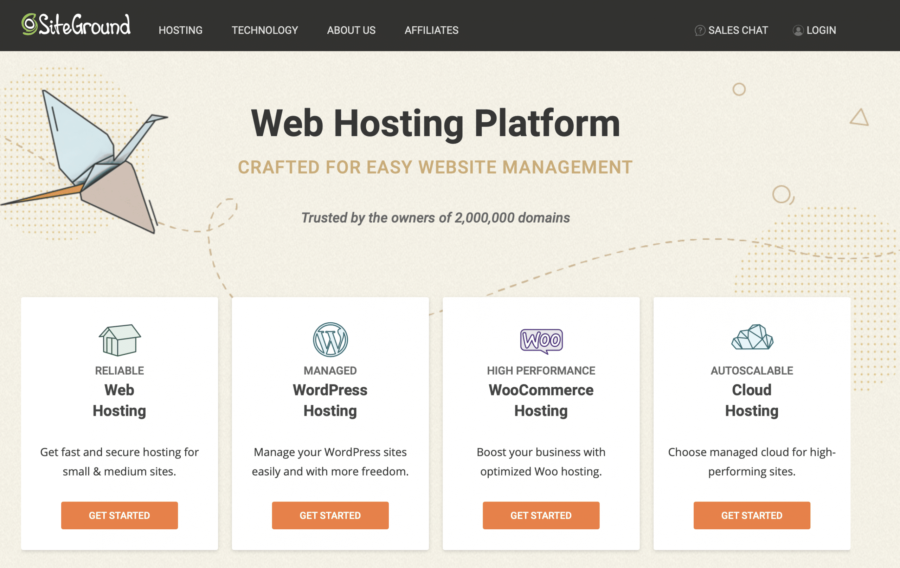Get started with WooCommerce Hosting
The height and width of the screenshot is (568, 900).
pos(541,515)
